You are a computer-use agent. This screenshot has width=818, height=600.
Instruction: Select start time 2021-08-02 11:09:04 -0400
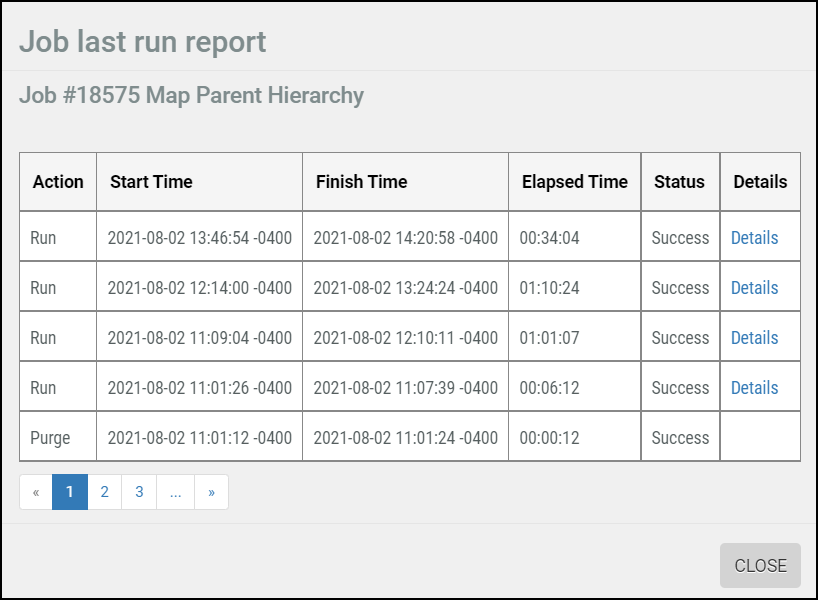click(x=199, y=338)
